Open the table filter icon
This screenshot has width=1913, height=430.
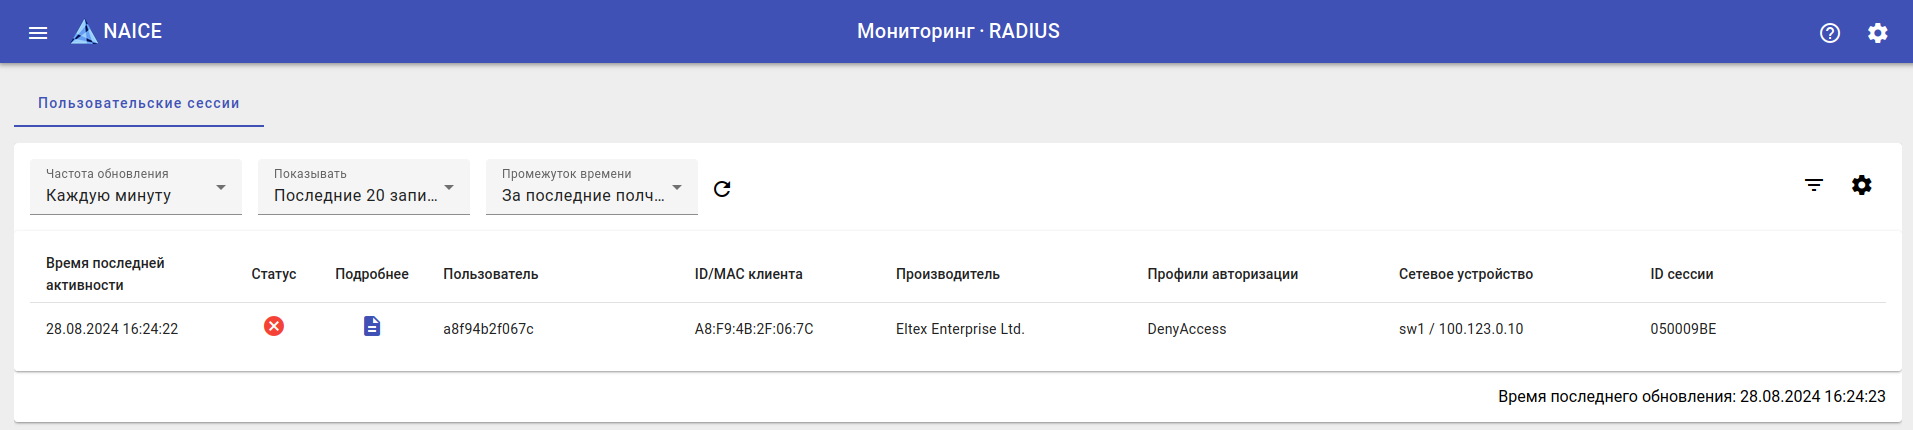coord(1813,185)
